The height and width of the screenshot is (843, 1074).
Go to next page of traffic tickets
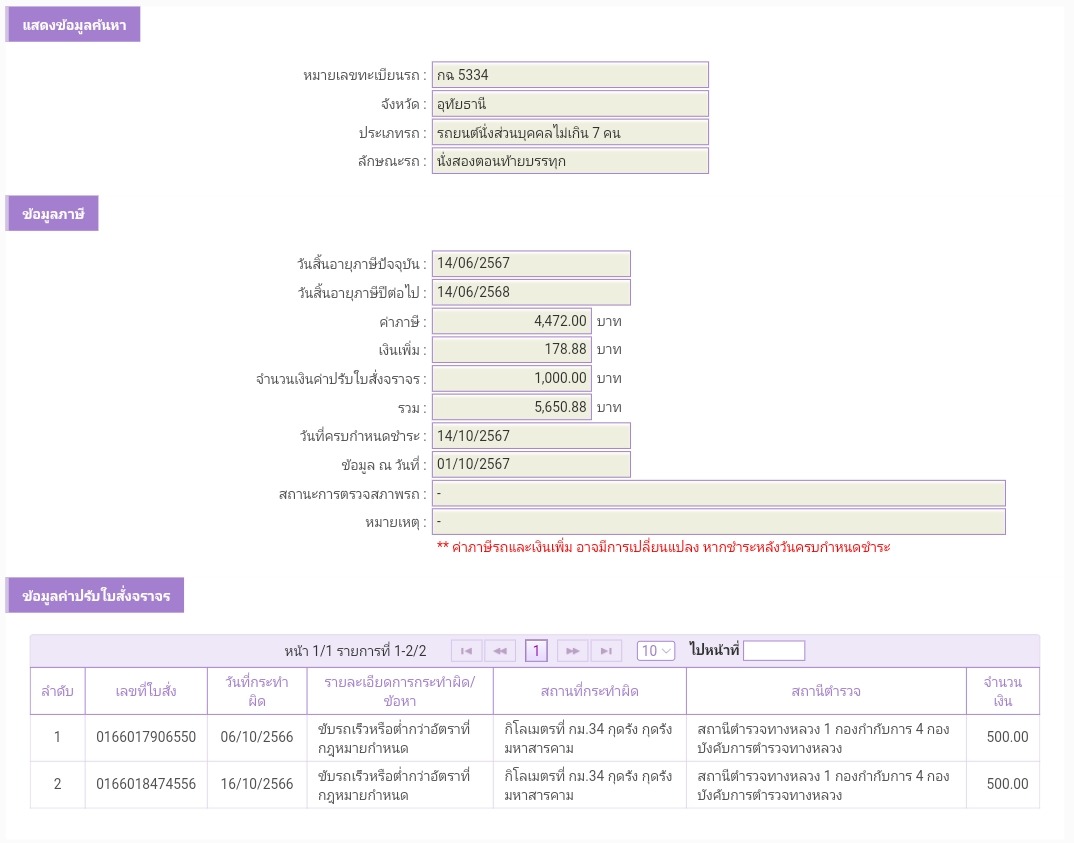pyautogui.click(x=573, y=651)
